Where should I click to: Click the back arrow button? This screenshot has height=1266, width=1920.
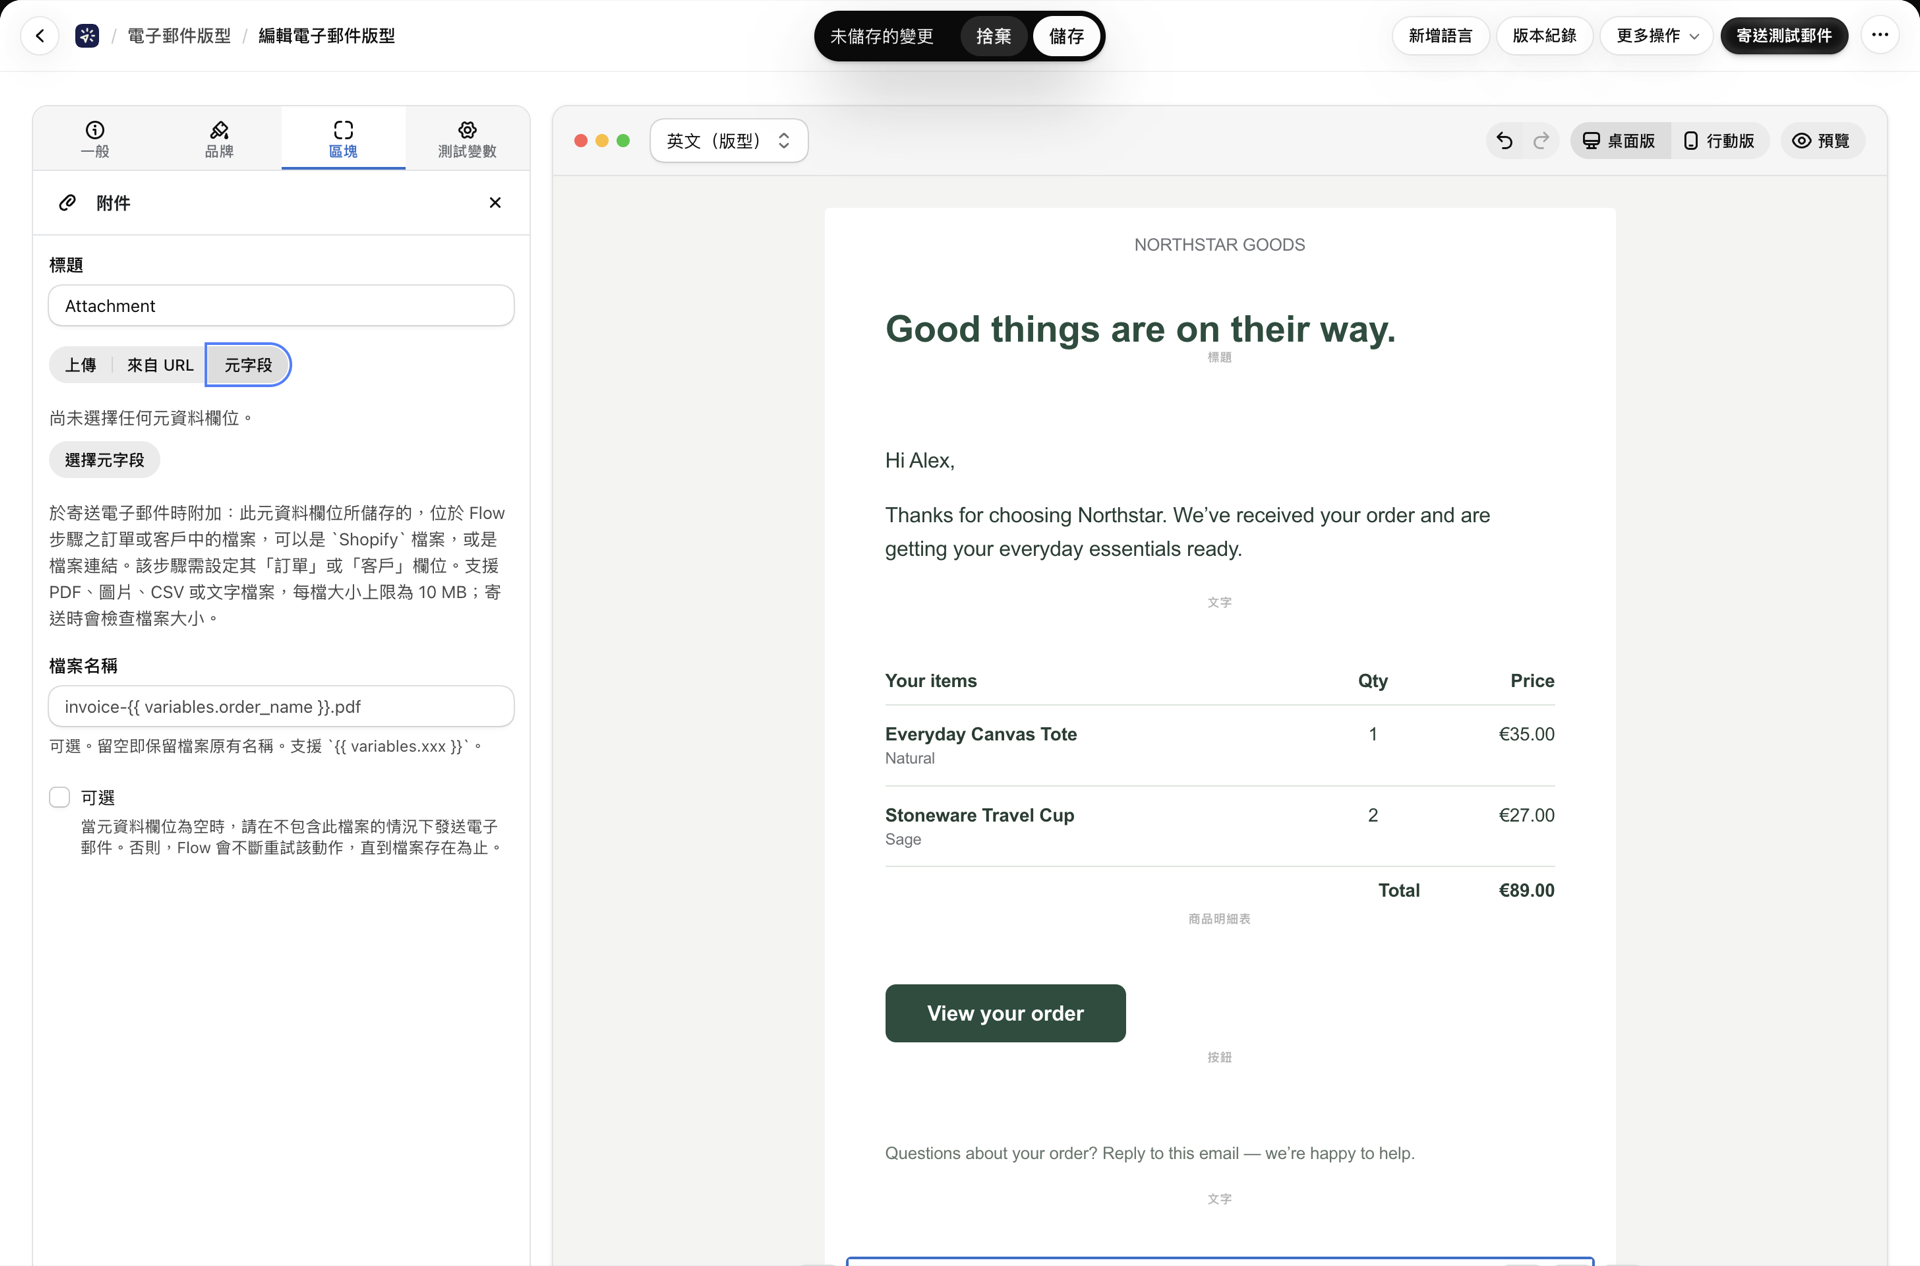[x=40, y=36]
